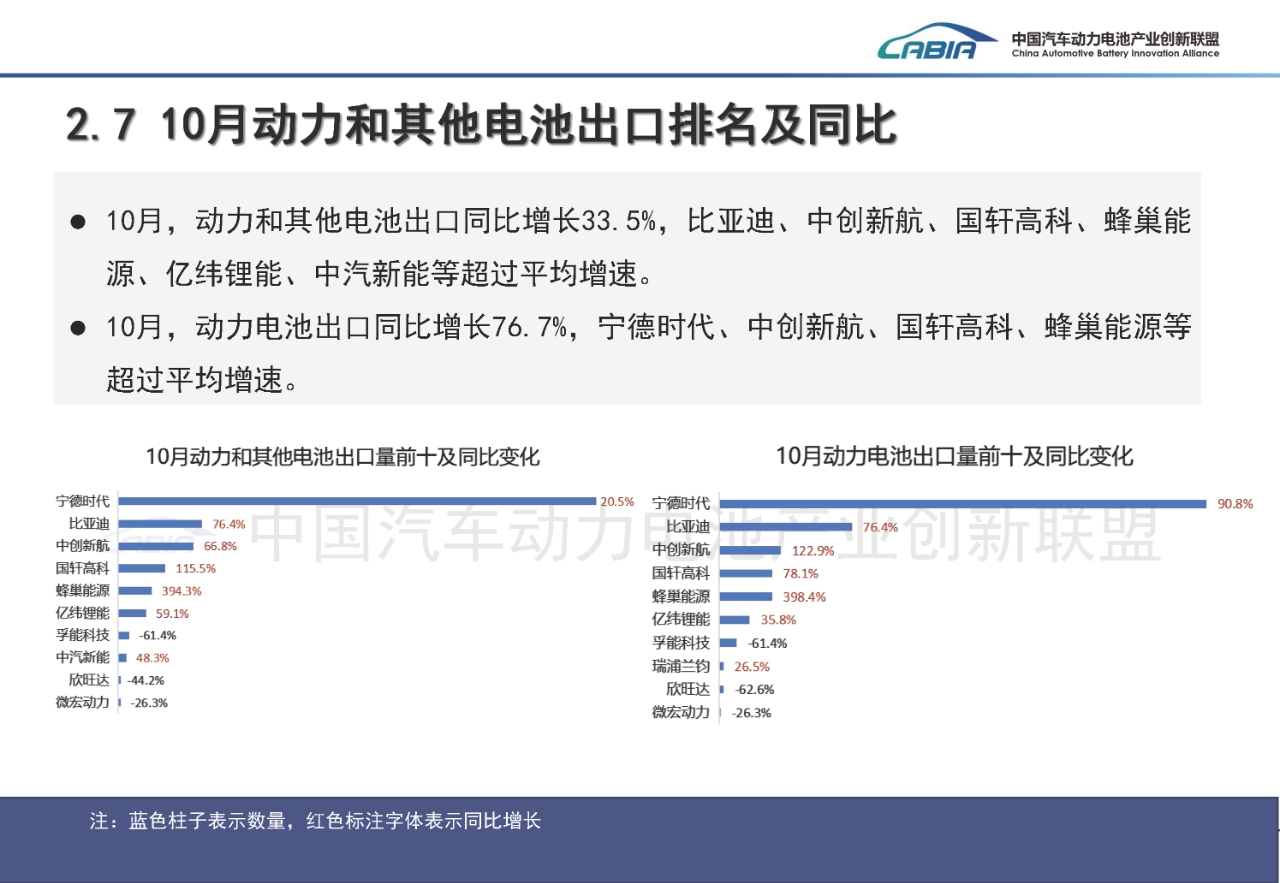Select the slide title 2.7 10月动力和其他电池出口排名及同比
The height and width of the screenshot is (883, 1280).
click(x=480, y=127)
